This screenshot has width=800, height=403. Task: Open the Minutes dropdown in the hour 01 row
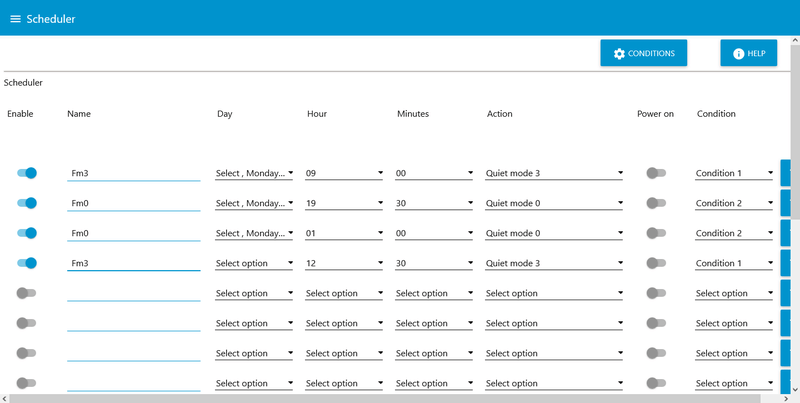[434, 234]
